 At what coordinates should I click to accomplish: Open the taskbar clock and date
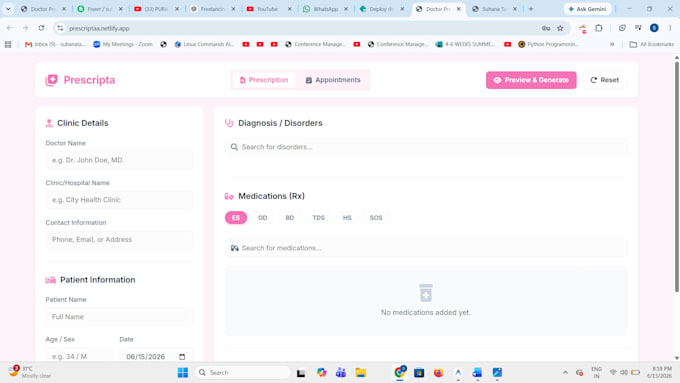(x=659, y=372)
